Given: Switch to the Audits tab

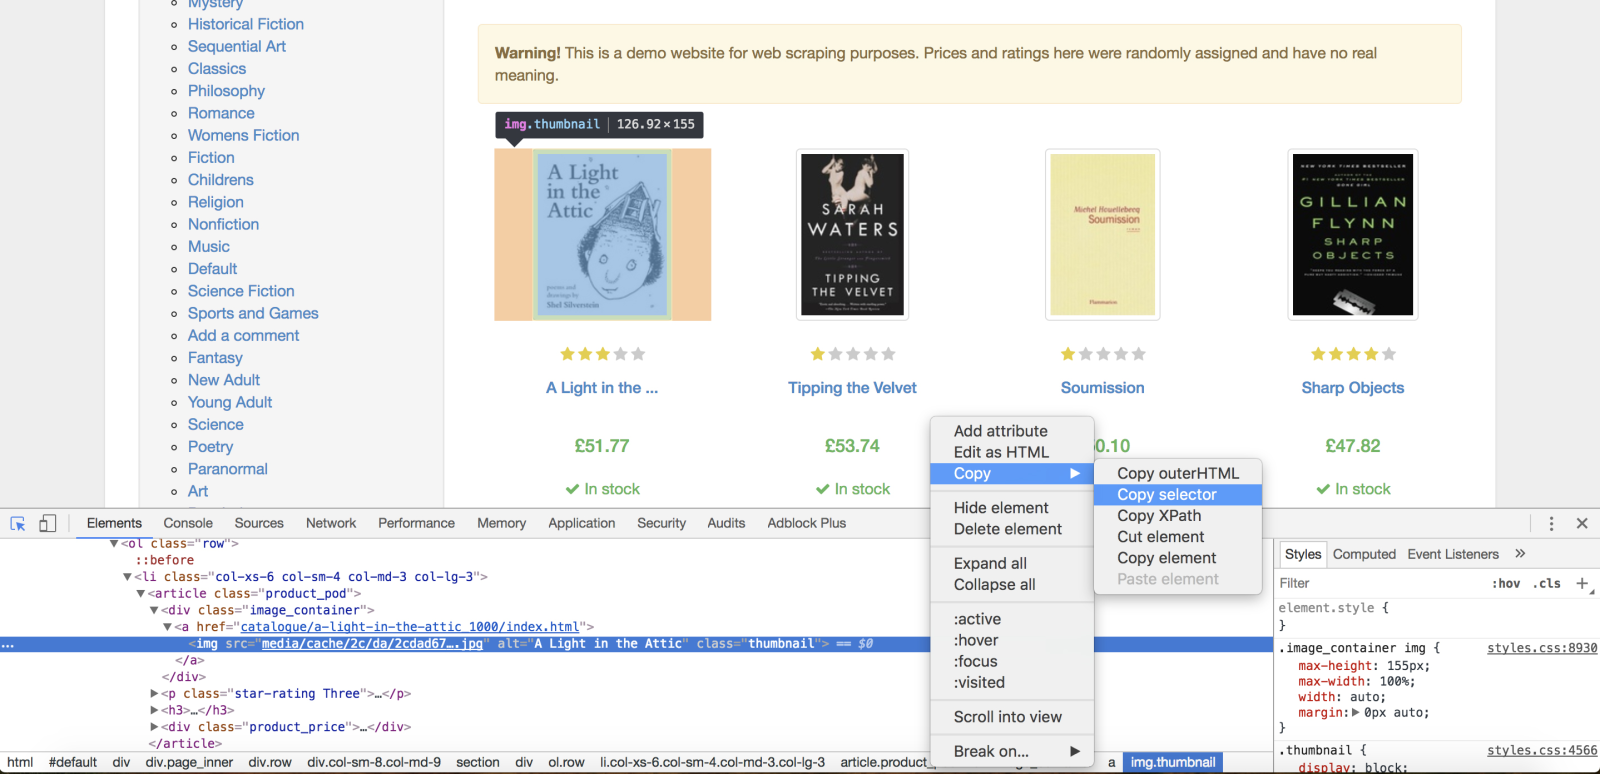Looking at the screenshot, I should coord(726,523).
